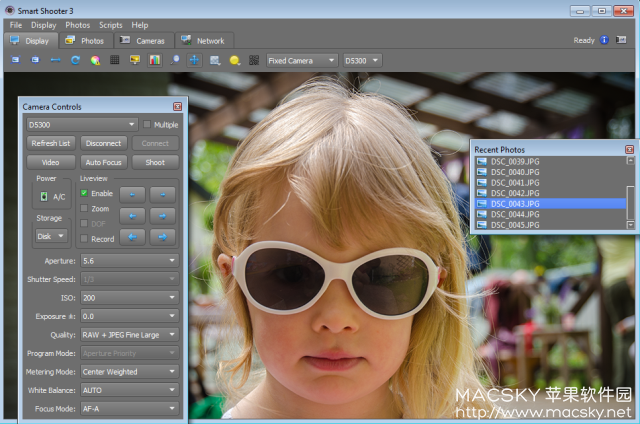Open the White Balance AUTO dropdown

(130, 390)
